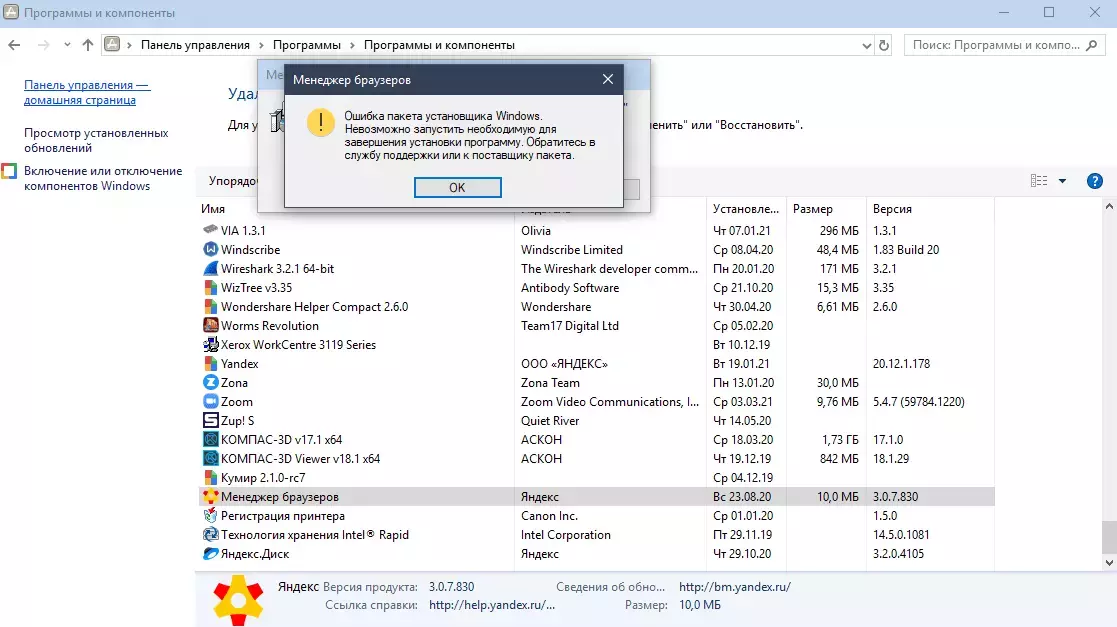Go back with the back arrow
This screenshot has width=1117, height=627.
click(14, 45)
